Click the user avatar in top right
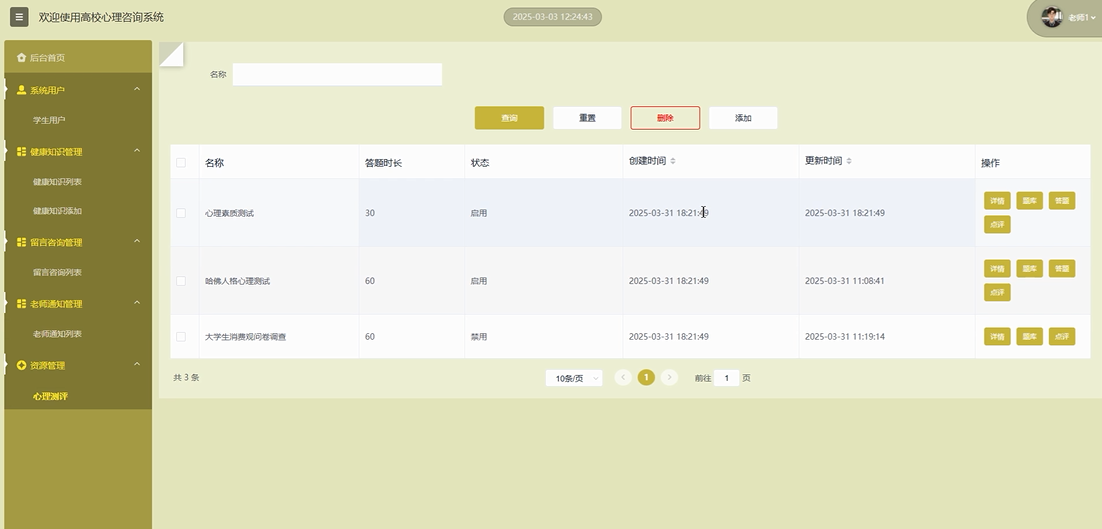 click(x=1052, y=17)
